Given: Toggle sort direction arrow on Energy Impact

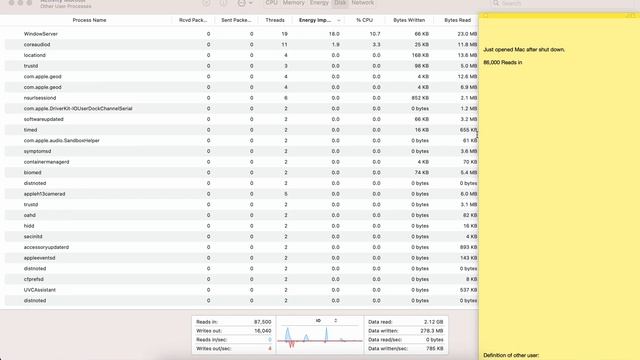Looking at the screenshot, I should 338,20.
